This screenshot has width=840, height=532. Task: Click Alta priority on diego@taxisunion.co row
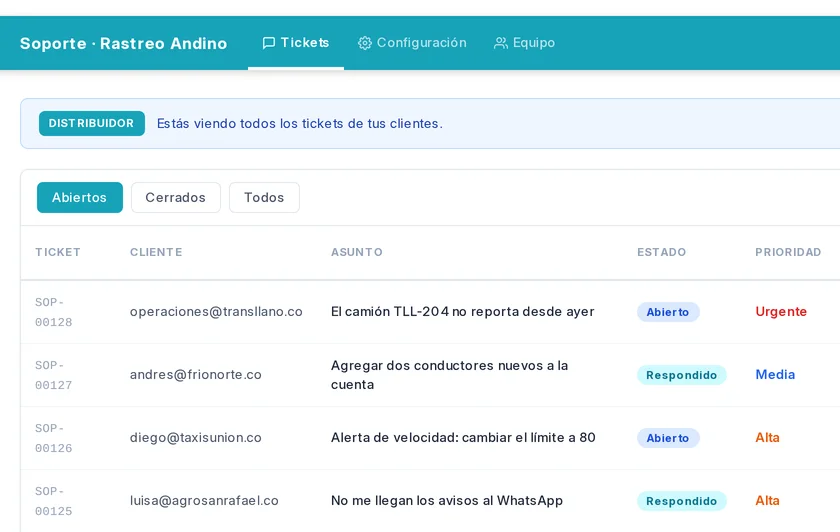[x=767, y=437]
